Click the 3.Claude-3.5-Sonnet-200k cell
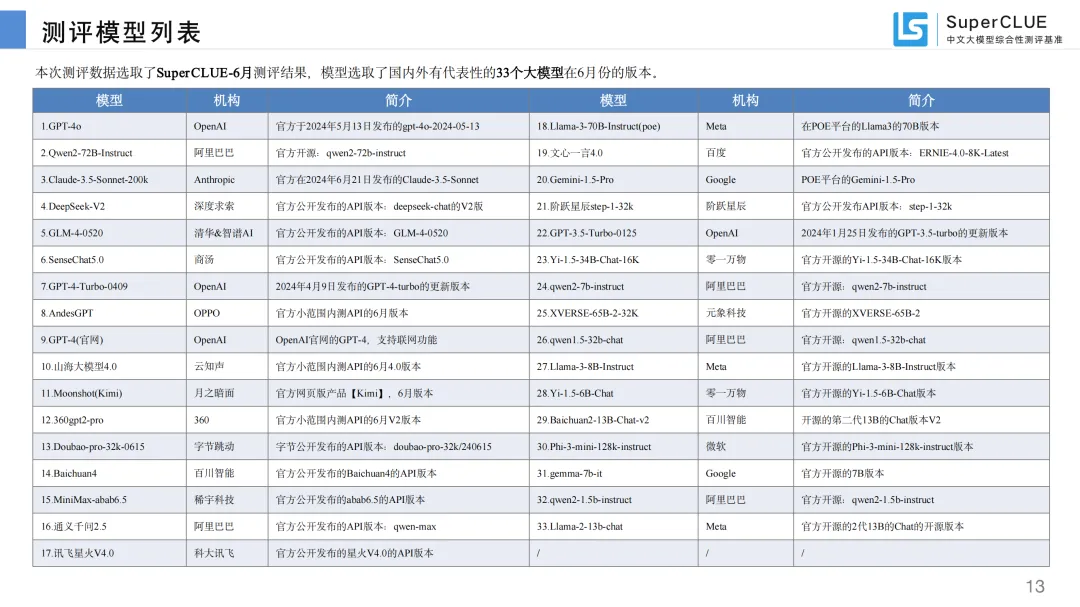 110,180
